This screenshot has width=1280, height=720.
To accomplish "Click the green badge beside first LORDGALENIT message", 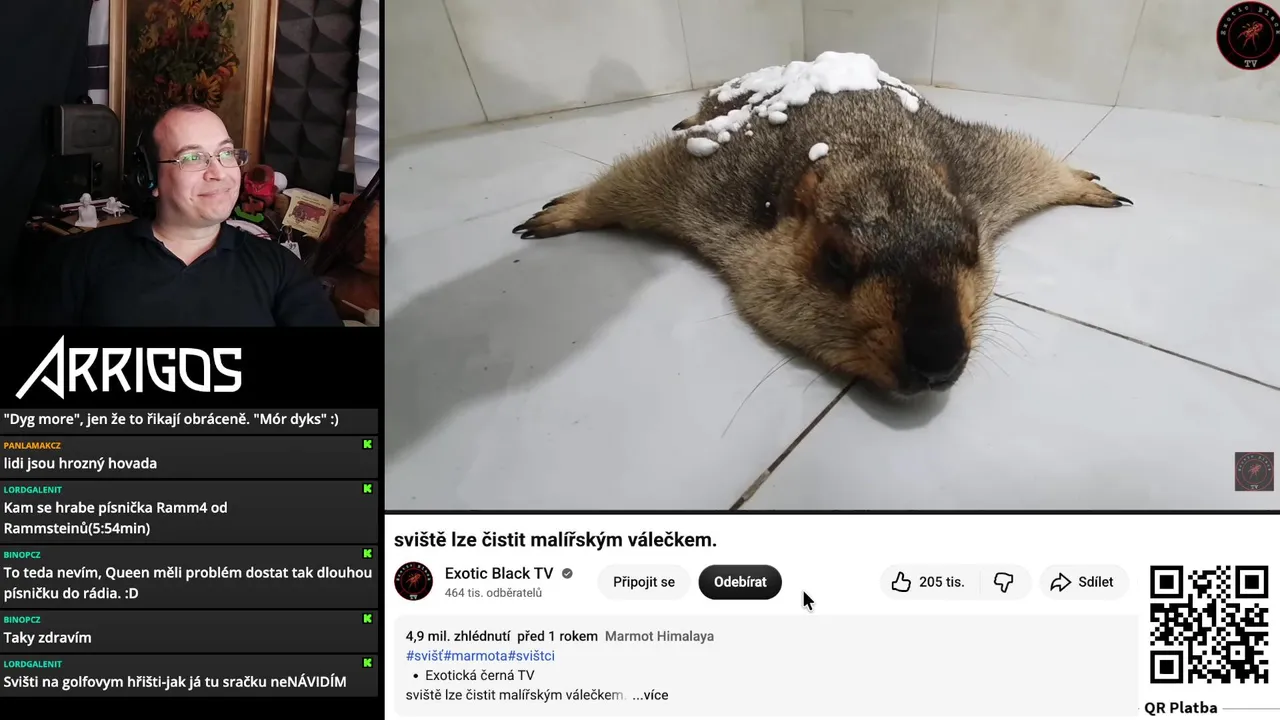I will 367,489.
